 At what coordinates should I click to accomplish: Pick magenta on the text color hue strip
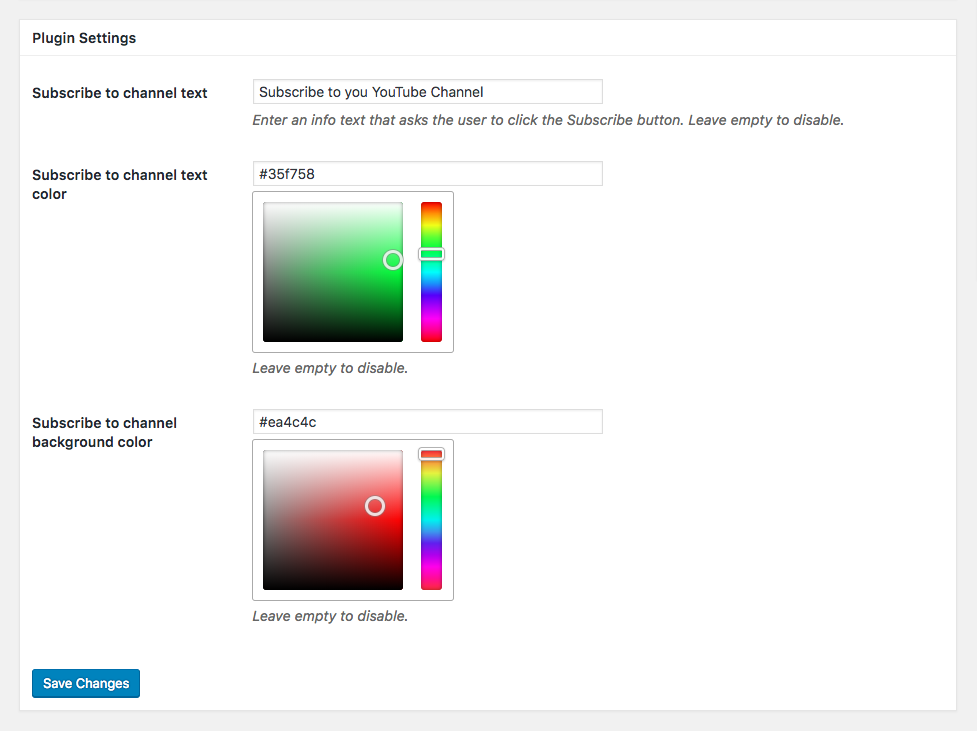coord(431,319)
